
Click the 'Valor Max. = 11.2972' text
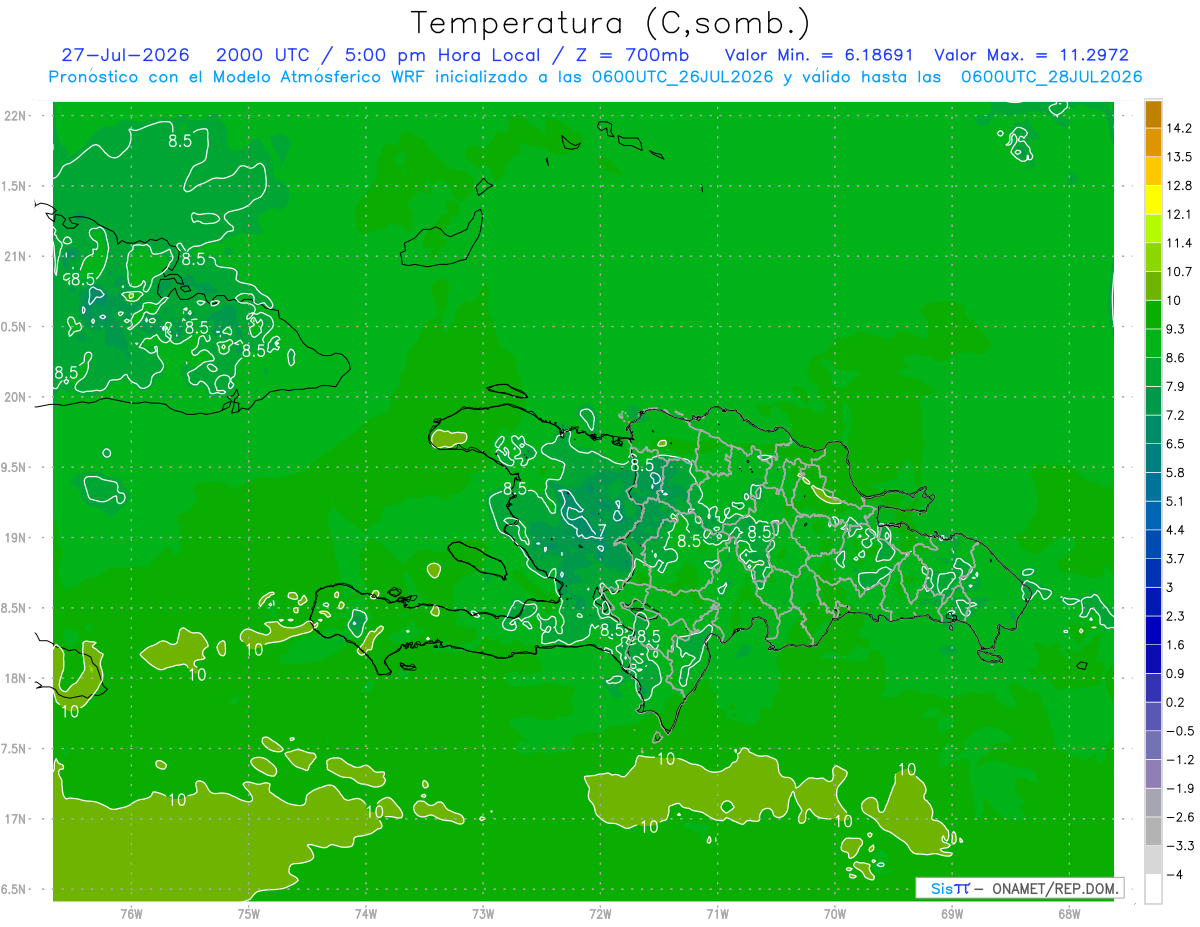[1031, 55]
